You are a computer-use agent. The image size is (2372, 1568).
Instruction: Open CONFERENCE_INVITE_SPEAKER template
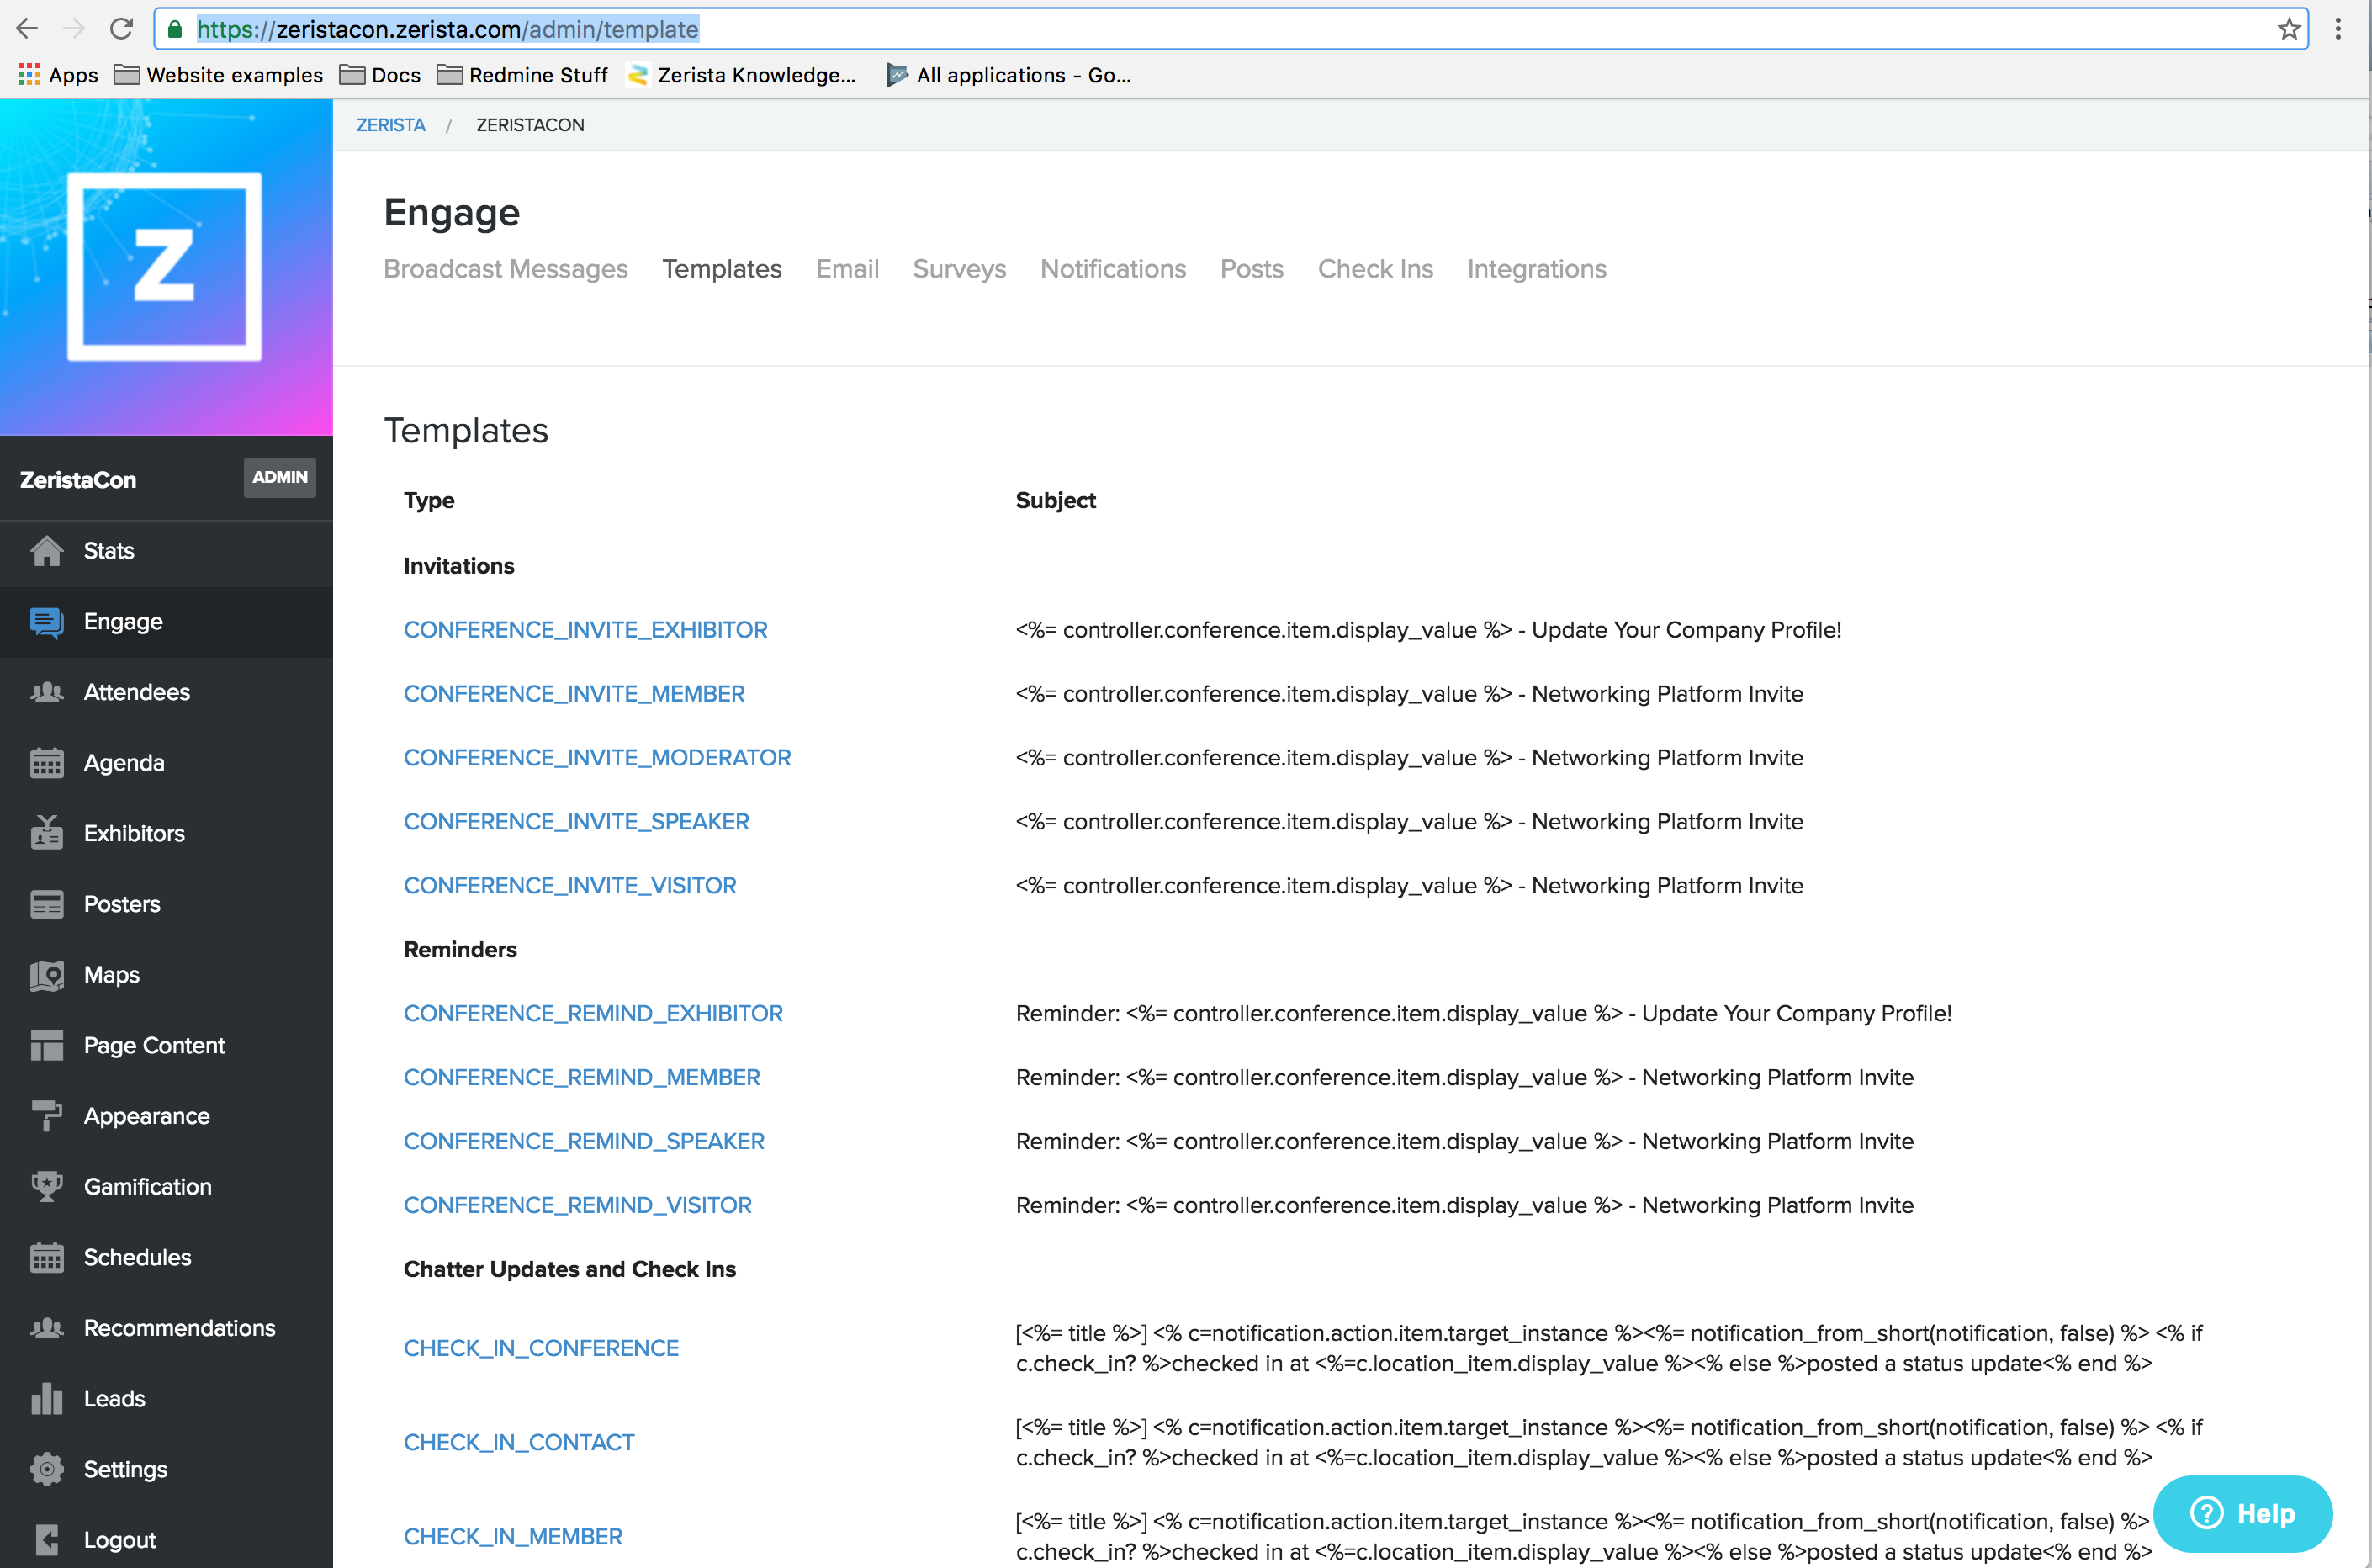576,822
